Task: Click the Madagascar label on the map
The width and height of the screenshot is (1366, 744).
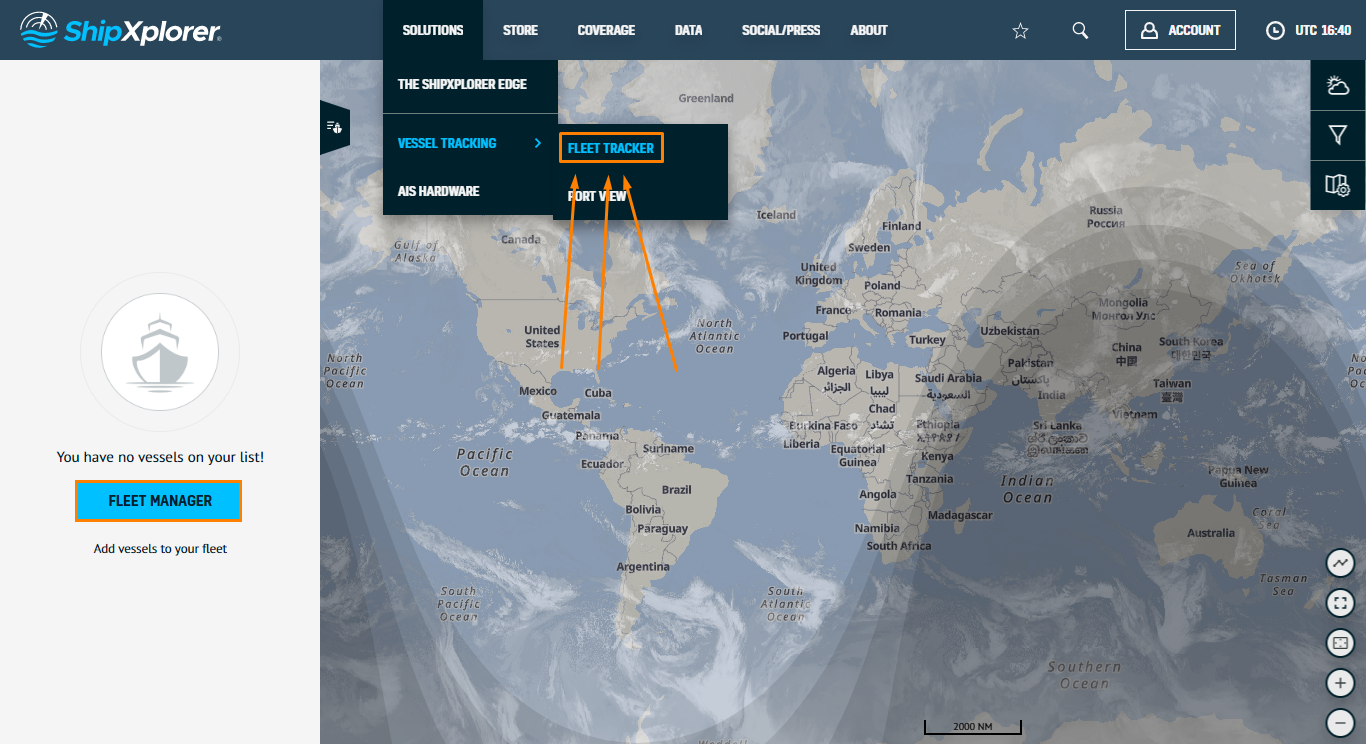Action: pos(960,515)
